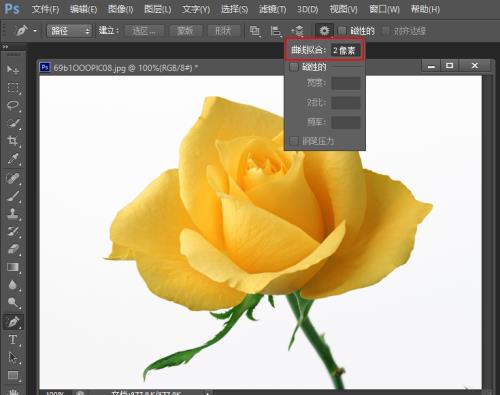Screen dimensions: 500x395
Task: Open the 帮助(H) menu
Action: 425,9
